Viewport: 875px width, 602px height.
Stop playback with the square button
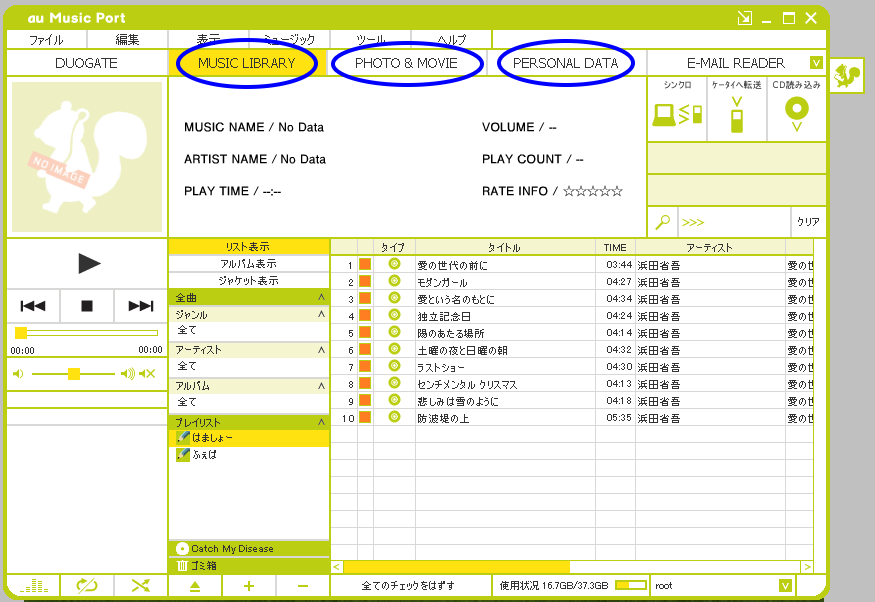point(86,306)
